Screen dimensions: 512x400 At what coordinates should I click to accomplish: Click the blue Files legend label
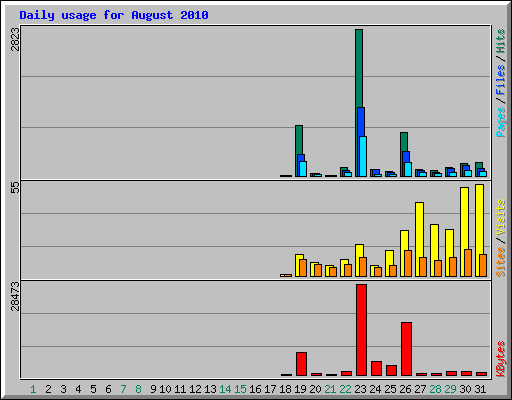[501, 79]
